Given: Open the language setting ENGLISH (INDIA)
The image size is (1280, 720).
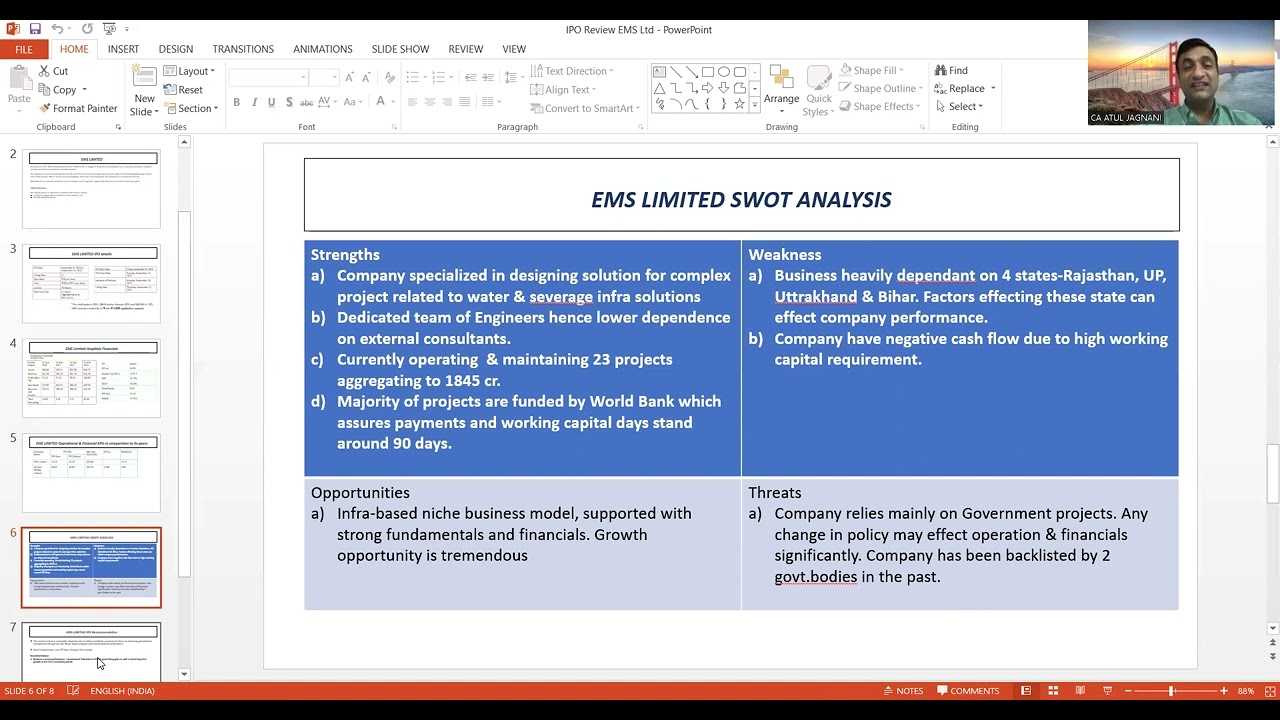Looking at the screenshot, I should point(122,691).
